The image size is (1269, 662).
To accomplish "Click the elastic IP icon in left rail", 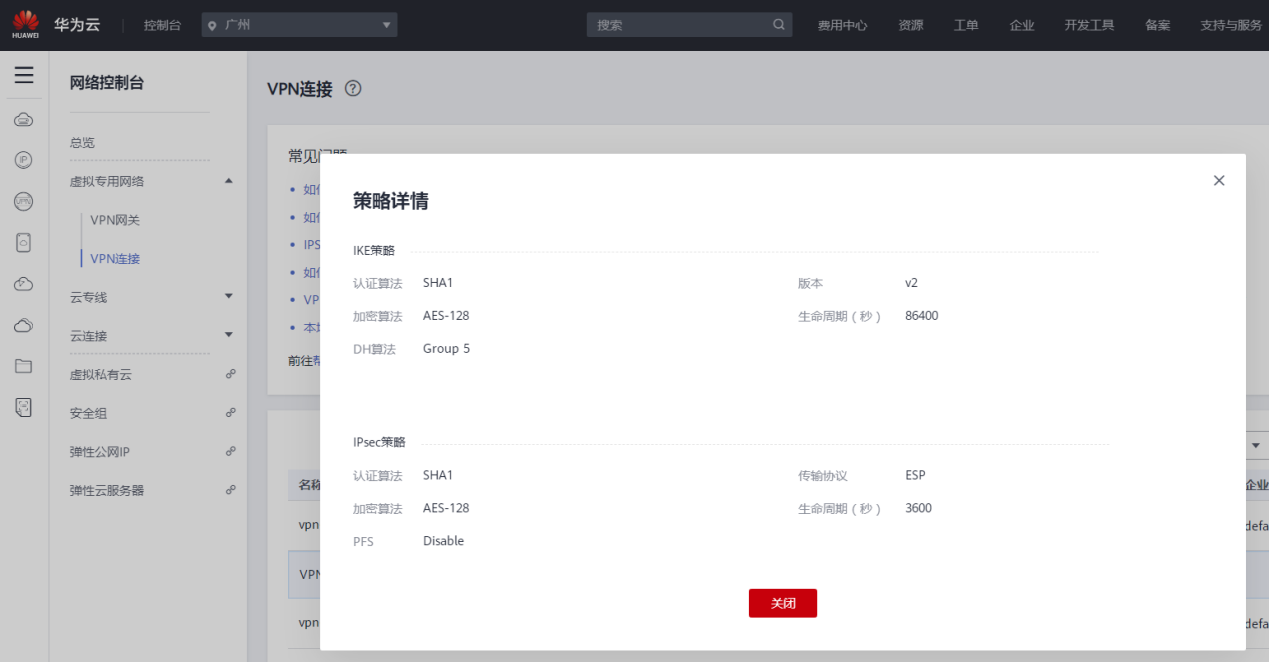I will [x=24, y=160].
